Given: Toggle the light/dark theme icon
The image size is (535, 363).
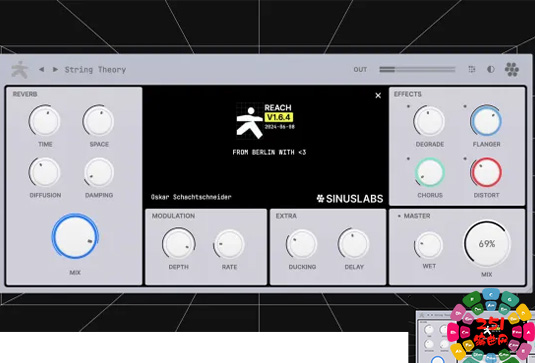Looking at the screenshot, I should pyautogui.click(x=491, y=69).
